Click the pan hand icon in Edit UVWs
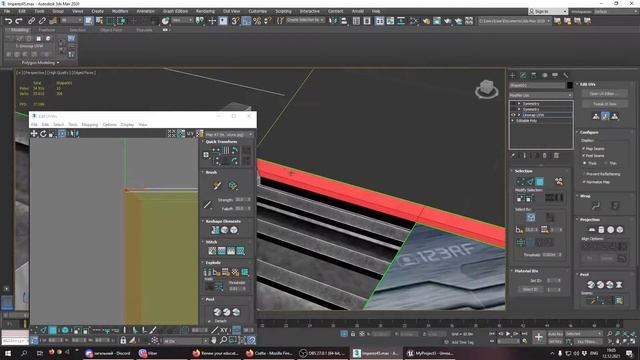This screenshot has height=360, width=640. (x=213, y=340)
